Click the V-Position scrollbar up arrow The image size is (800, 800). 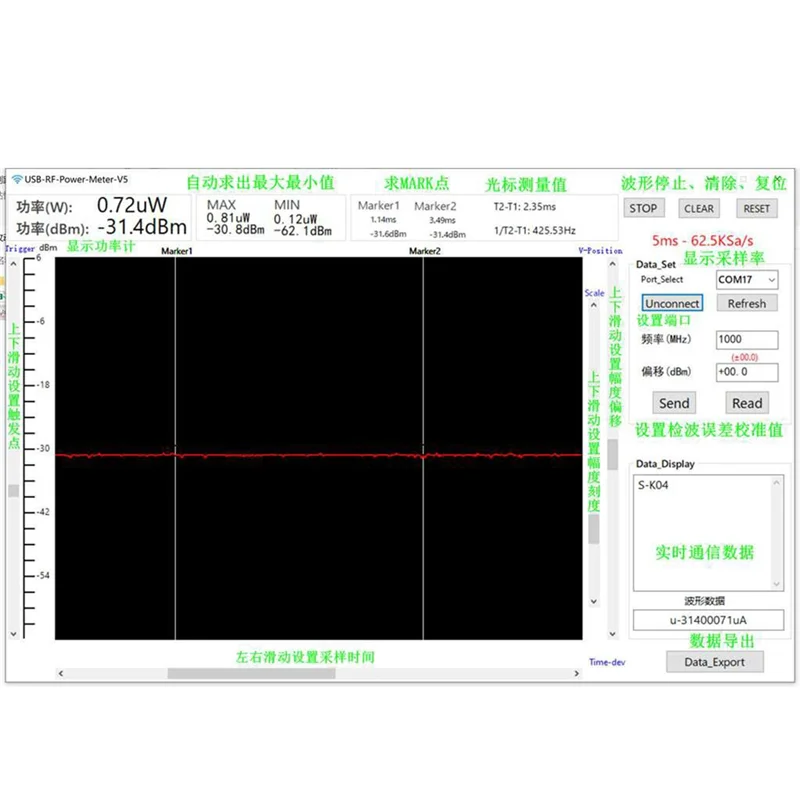pos(610,264)
